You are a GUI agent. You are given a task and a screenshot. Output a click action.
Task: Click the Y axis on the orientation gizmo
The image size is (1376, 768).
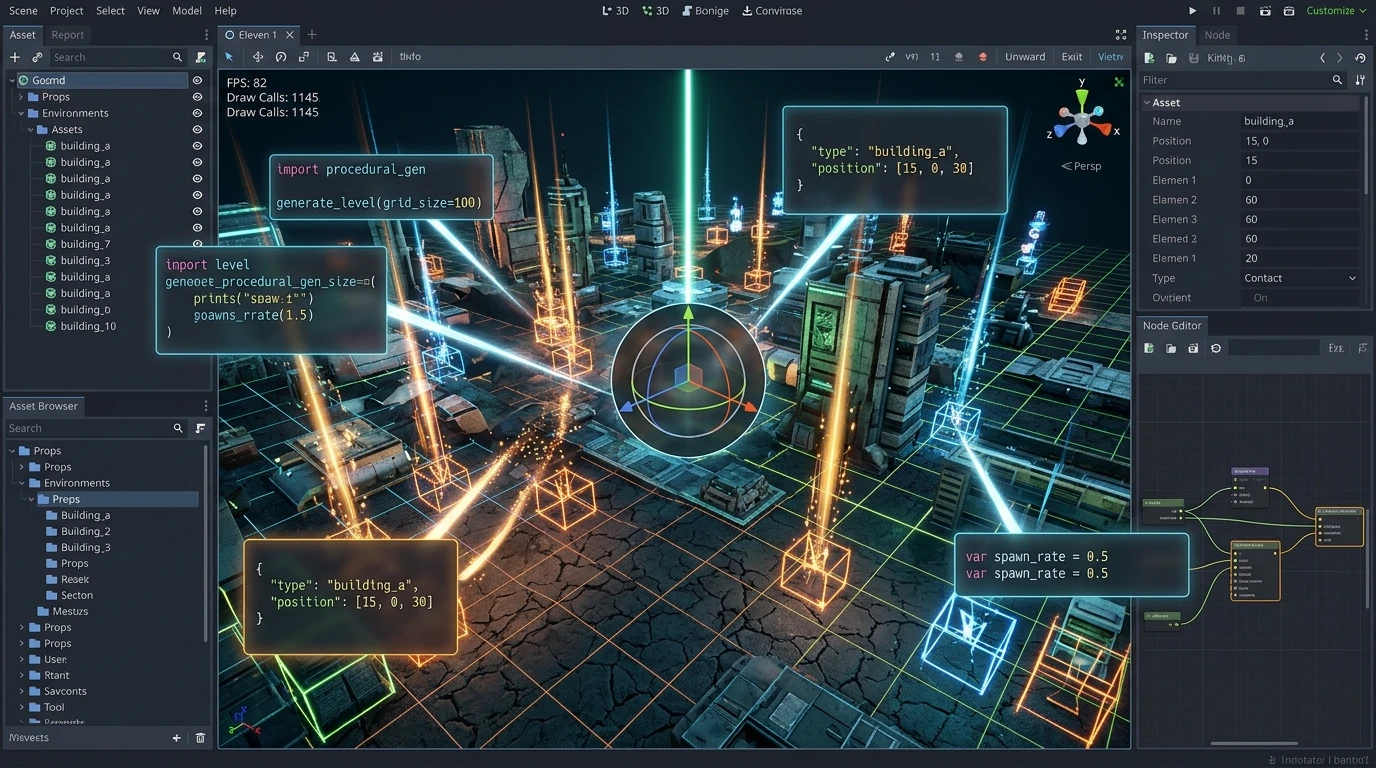(x=1081, y=96)
